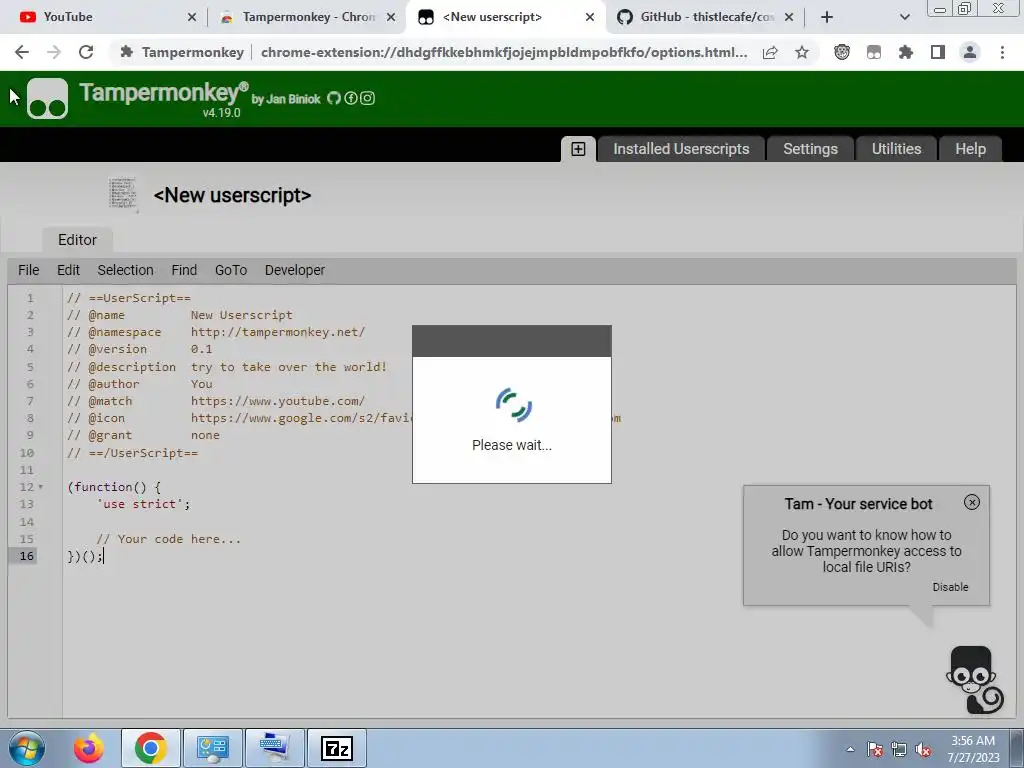Select the Editor tab

(77, 240)
